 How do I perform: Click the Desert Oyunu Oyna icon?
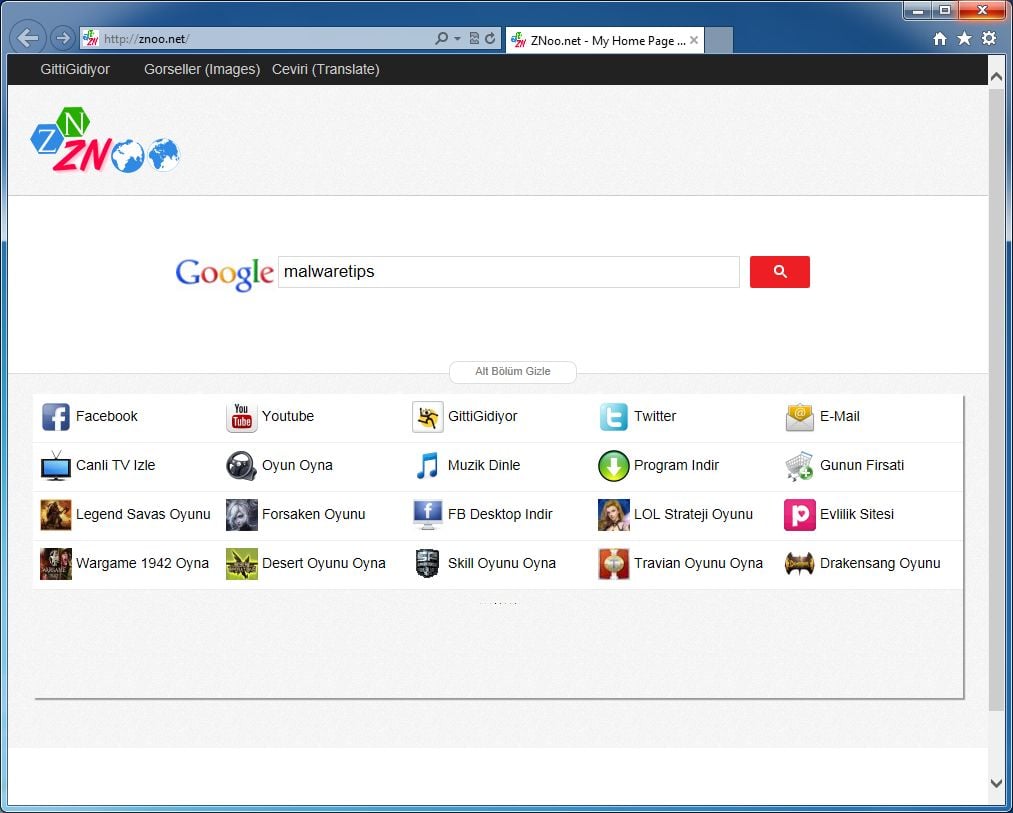[x=242, y=564]
